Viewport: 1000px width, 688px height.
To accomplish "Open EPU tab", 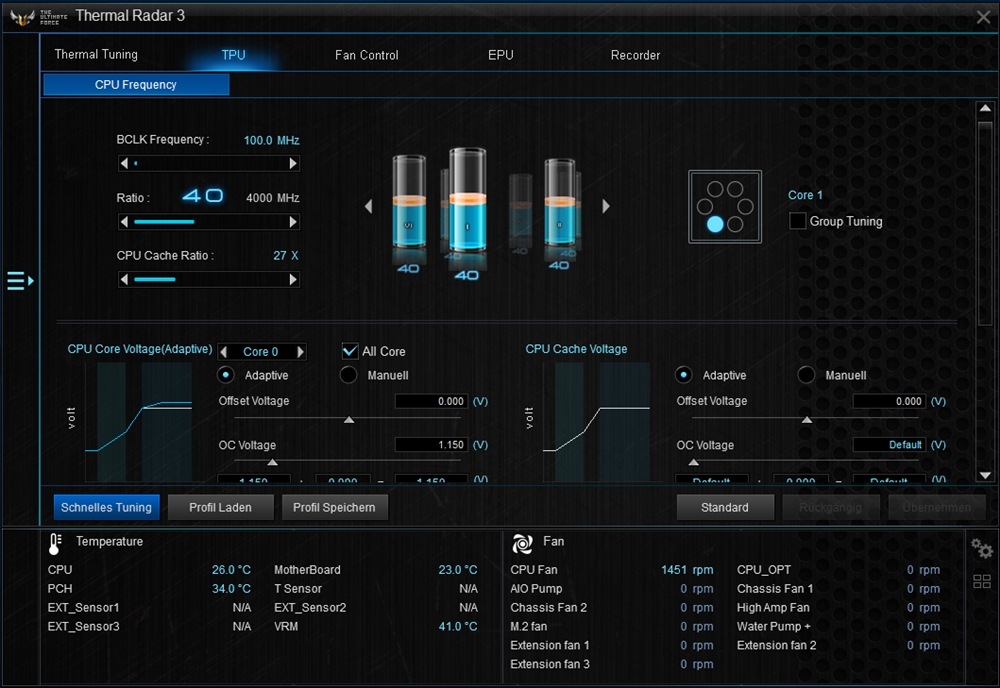I will [x=501, y=55].
